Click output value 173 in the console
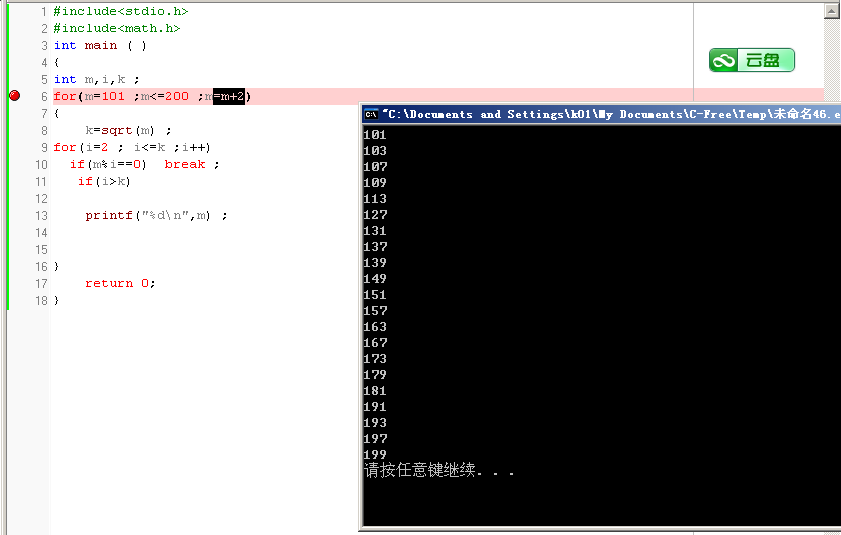The image size is (841, 535). click(x=375, y=358)
